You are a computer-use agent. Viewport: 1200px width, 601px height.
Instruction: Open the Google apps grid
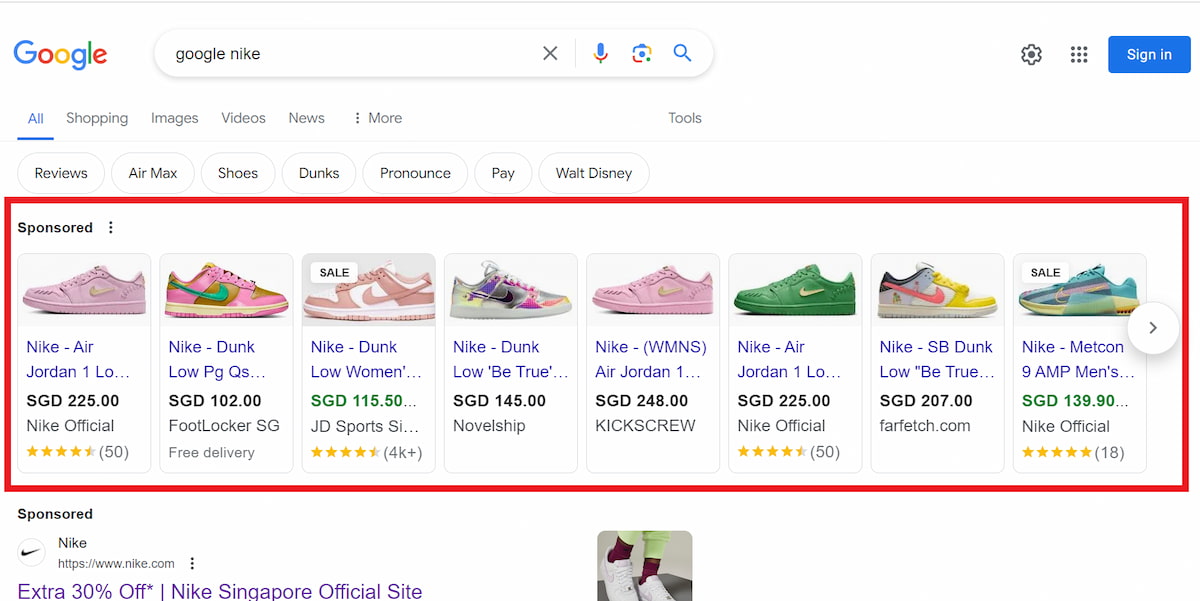pos(1078,55)
